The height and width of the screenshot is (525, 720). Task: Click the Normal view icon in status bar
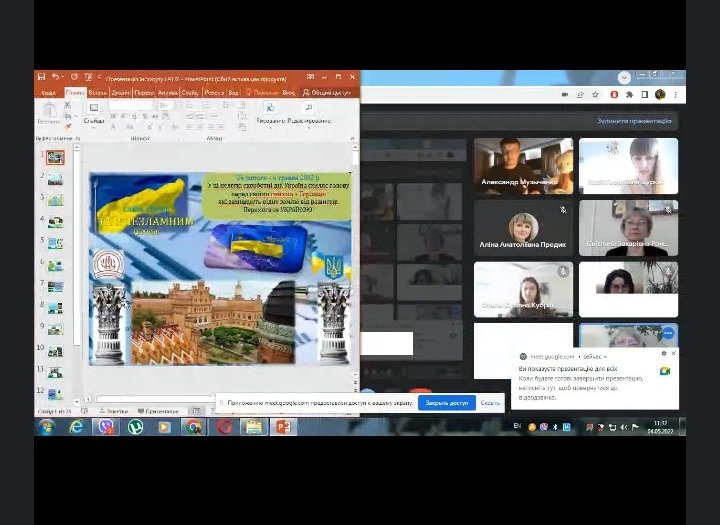click(x=197, y=411)
